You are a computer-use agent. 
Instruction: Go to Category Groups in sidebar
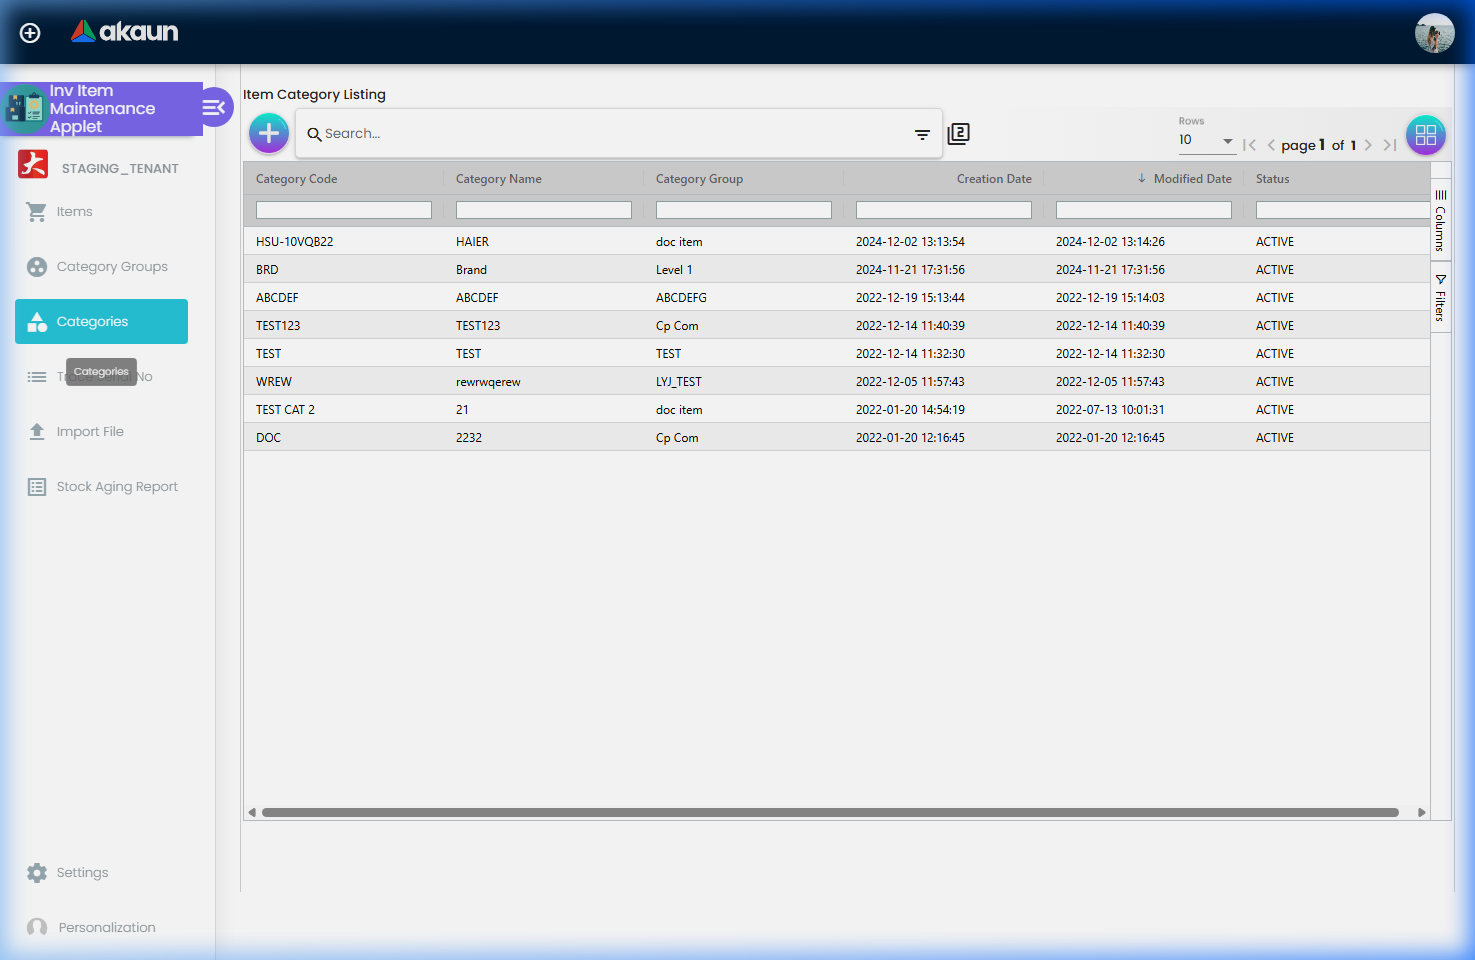pyautogui.click(x=111, y=267)
